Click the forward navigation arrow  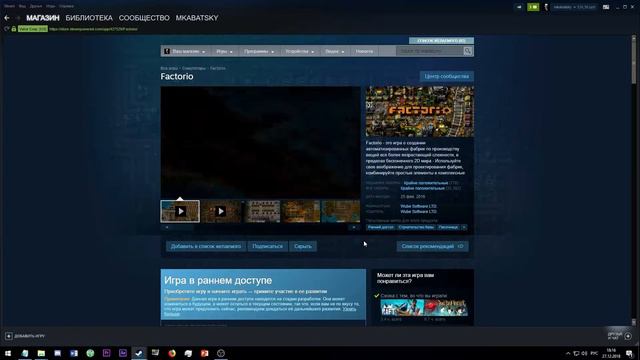[x=18, y=18]
